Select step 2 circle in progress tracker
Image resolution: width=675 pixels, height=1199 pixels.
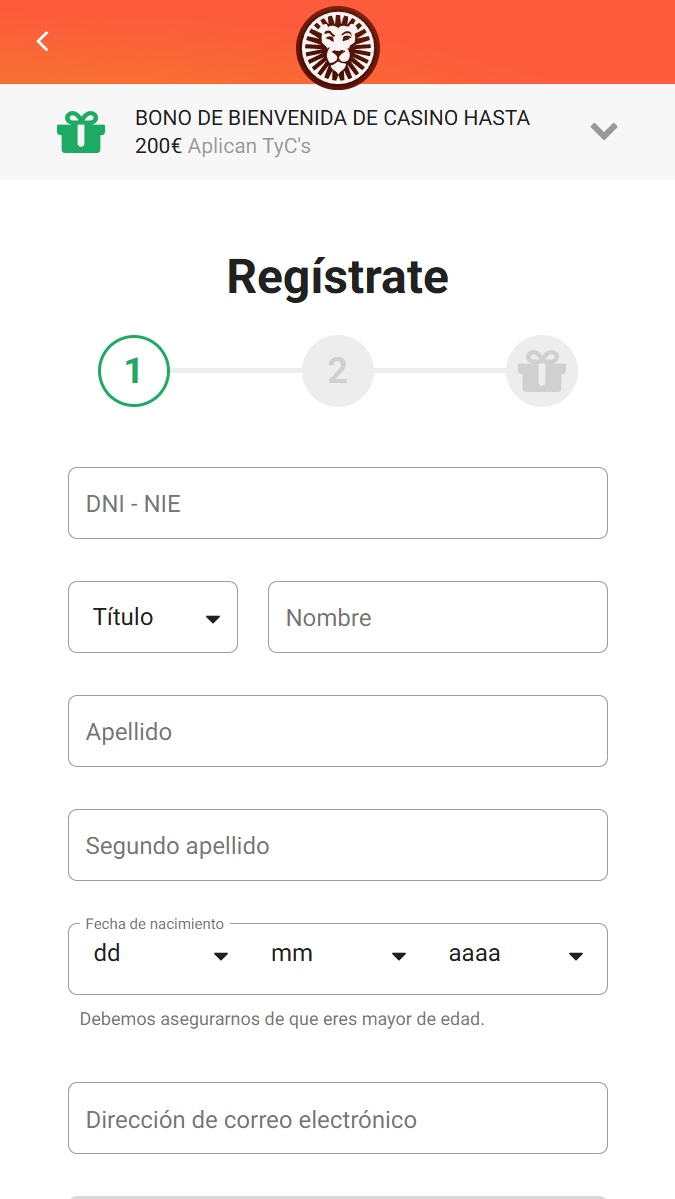338,371
